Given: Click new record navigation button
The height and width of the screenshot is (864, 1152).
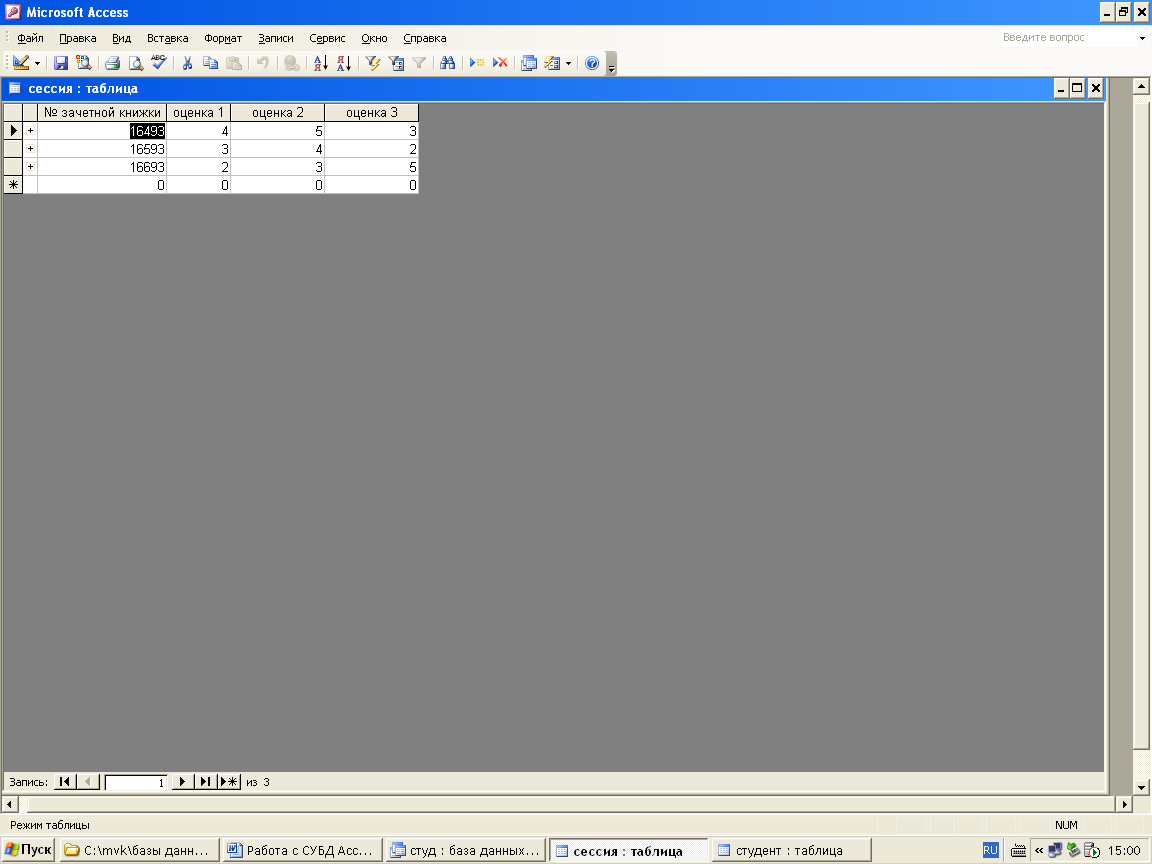Looking at the screenshot, I should click(x=229, y=782).
